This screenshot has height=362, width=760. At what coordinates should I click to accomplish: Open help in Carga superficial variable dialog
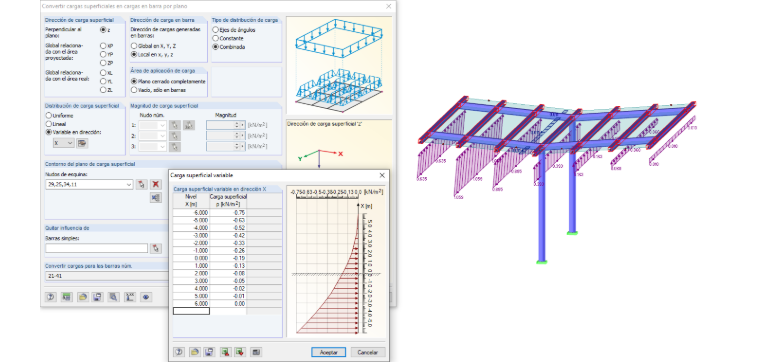pyautogui.click(x=179, y=352)
